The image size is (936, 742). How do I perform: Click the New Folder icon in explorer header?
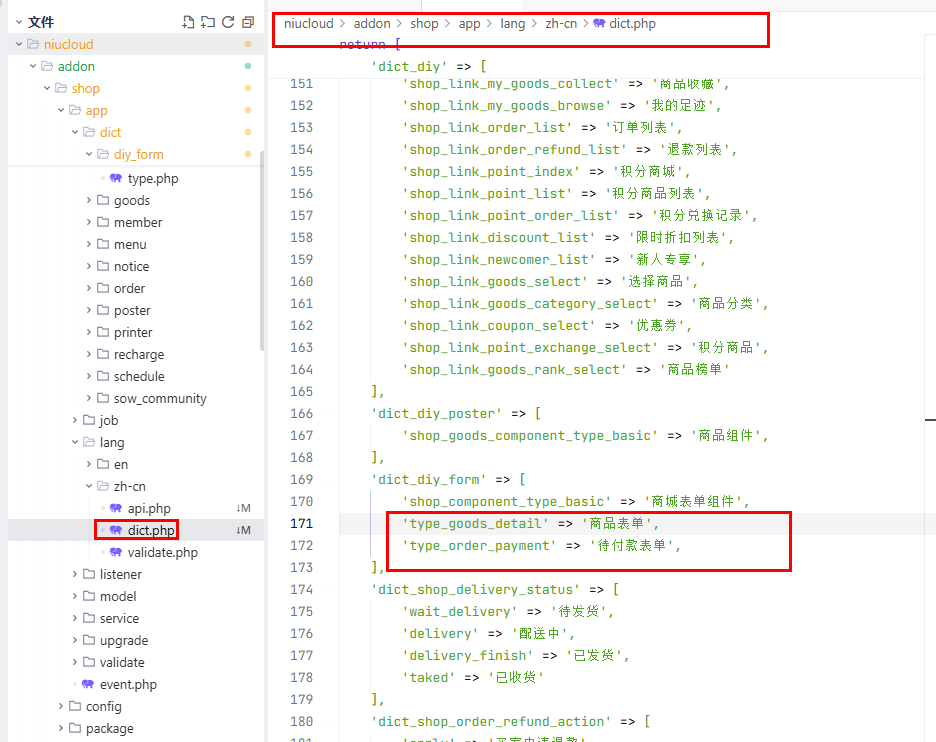point(208,22)
